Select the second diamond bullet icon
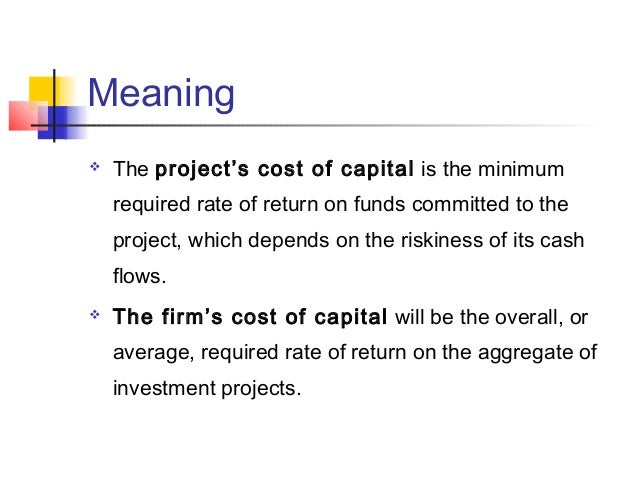638x479 pixels. [x=95, y=315]
